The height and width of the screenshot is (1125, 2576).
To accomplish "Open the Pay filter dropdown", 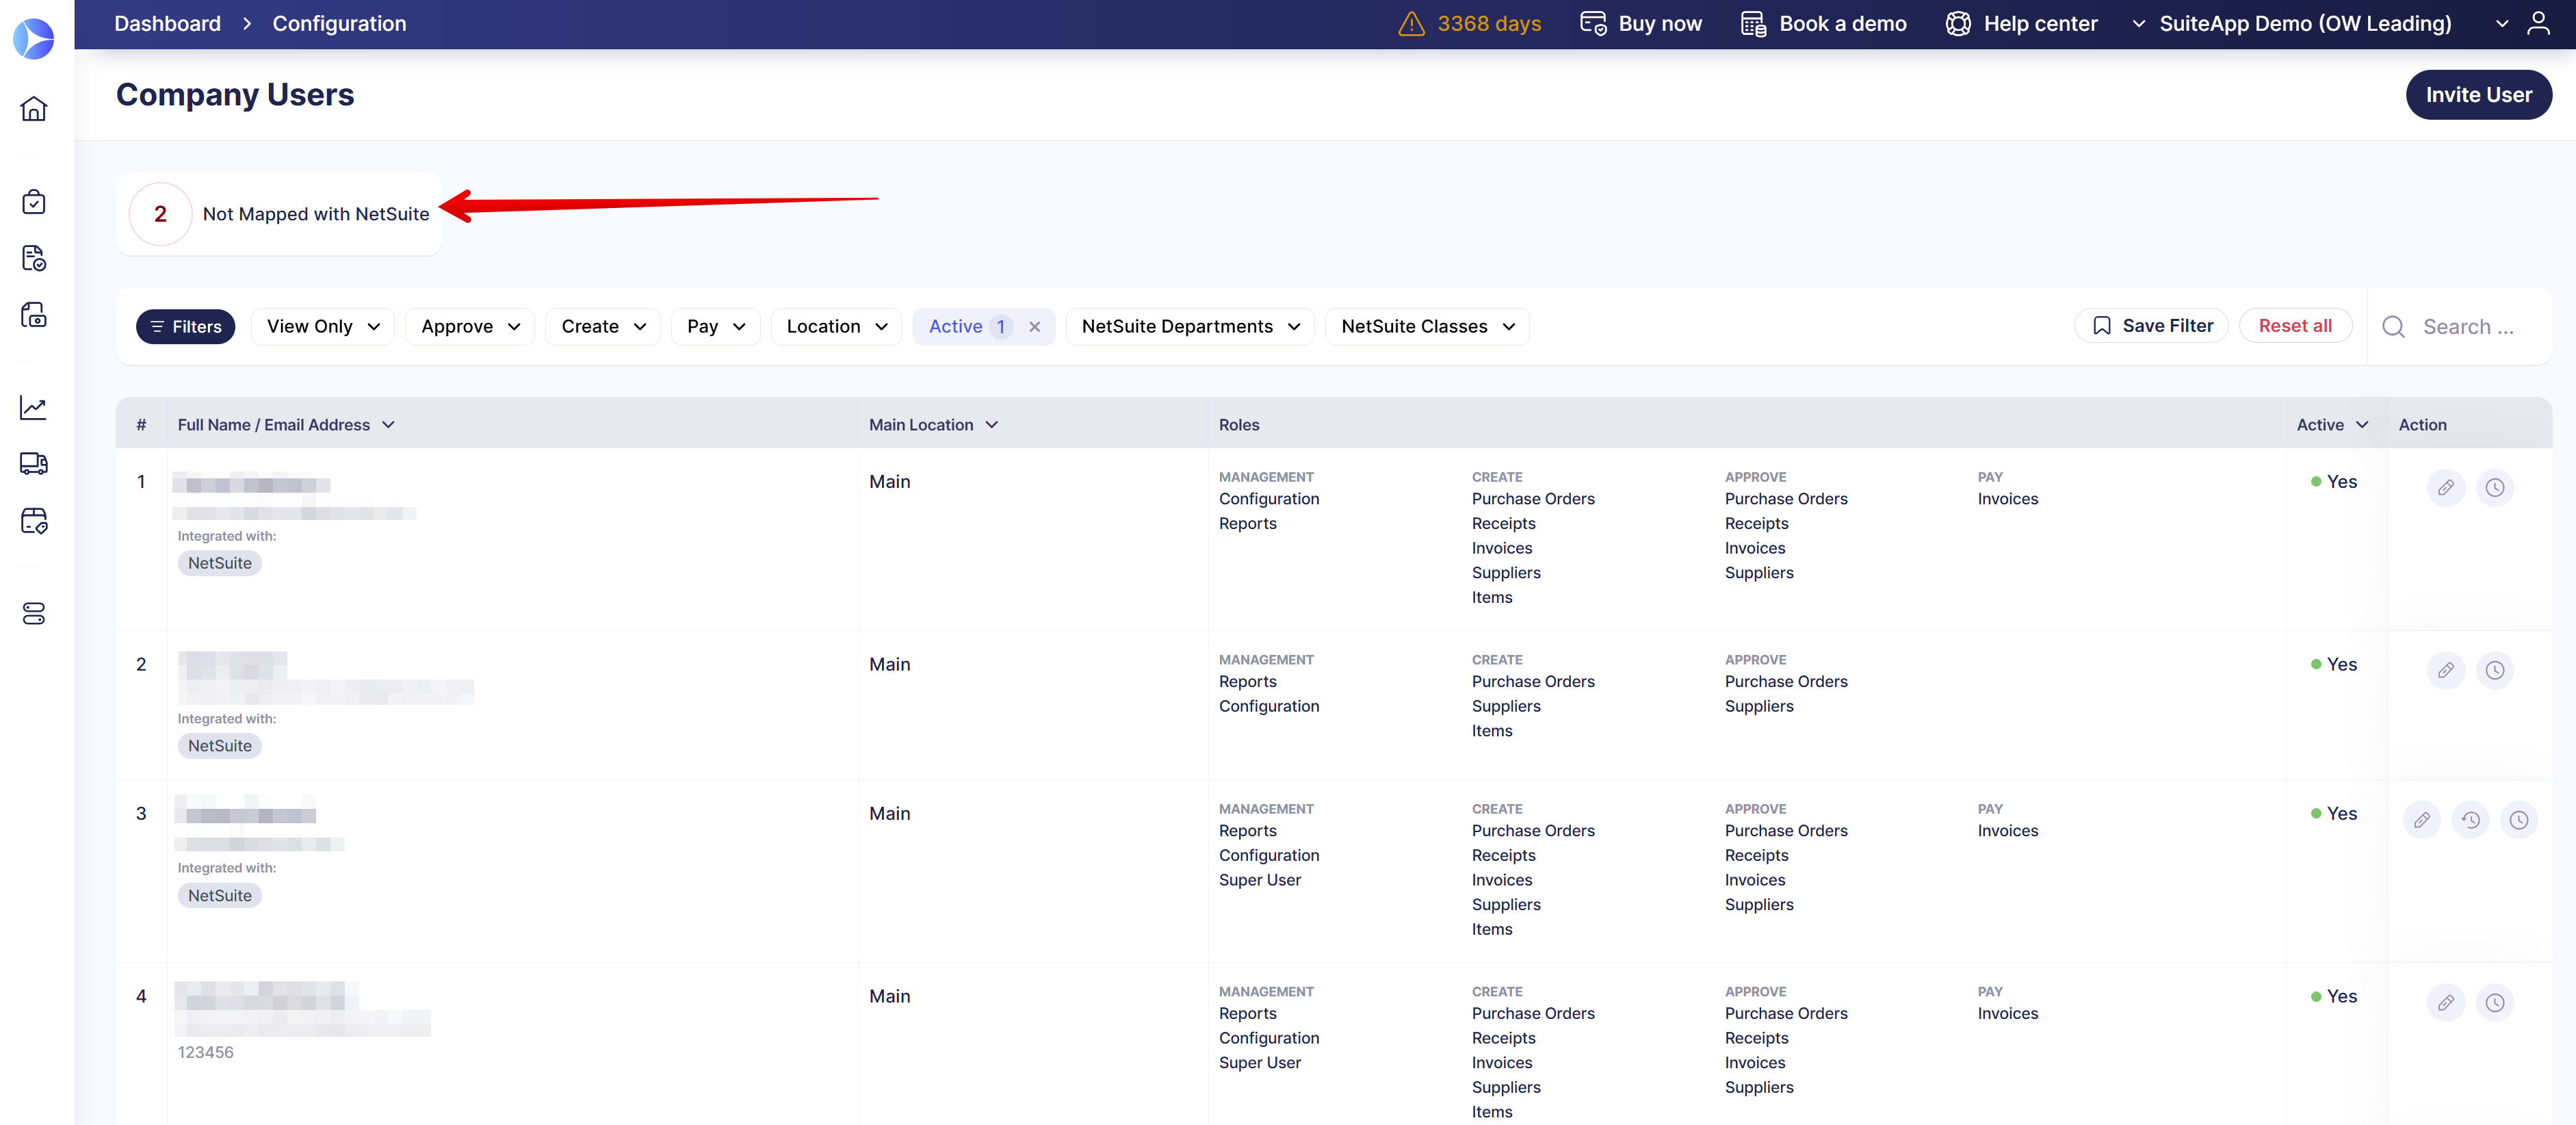I will coord(716,327).
